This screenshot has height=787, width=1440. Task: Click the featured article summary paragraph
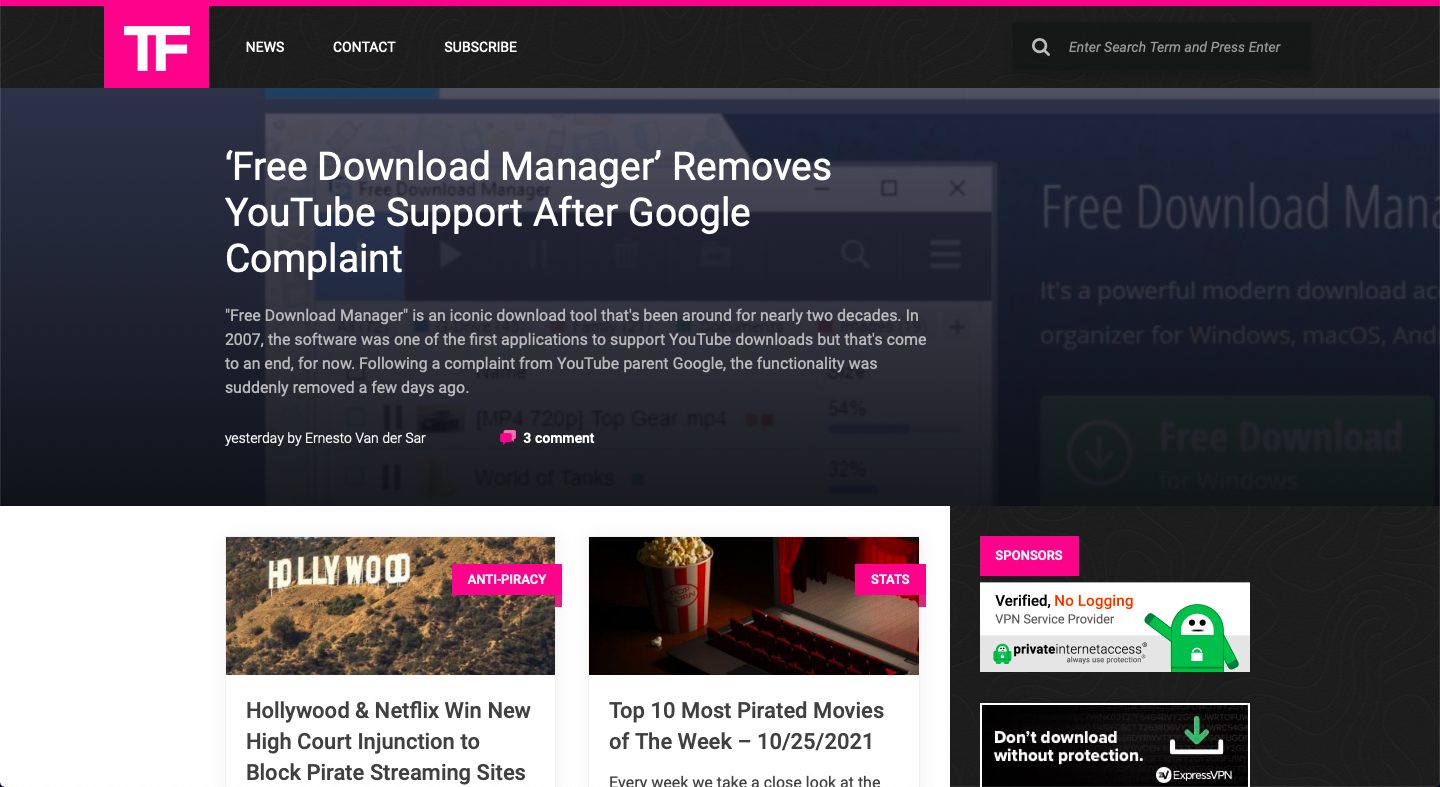pos(576,351)
